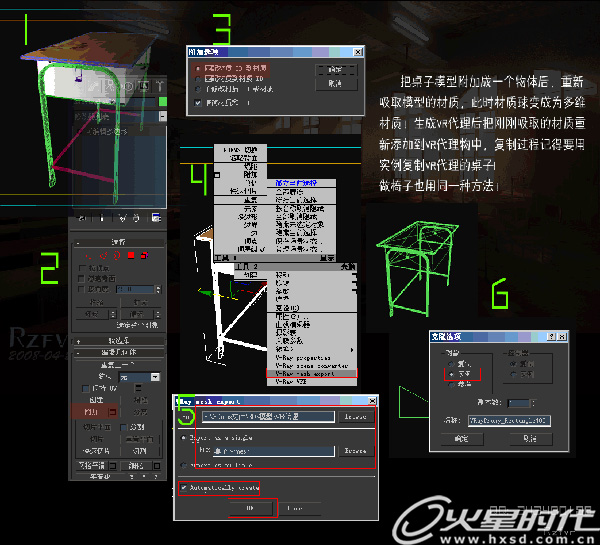Click OK button in V-Ray mesh export

click(250, 508)
